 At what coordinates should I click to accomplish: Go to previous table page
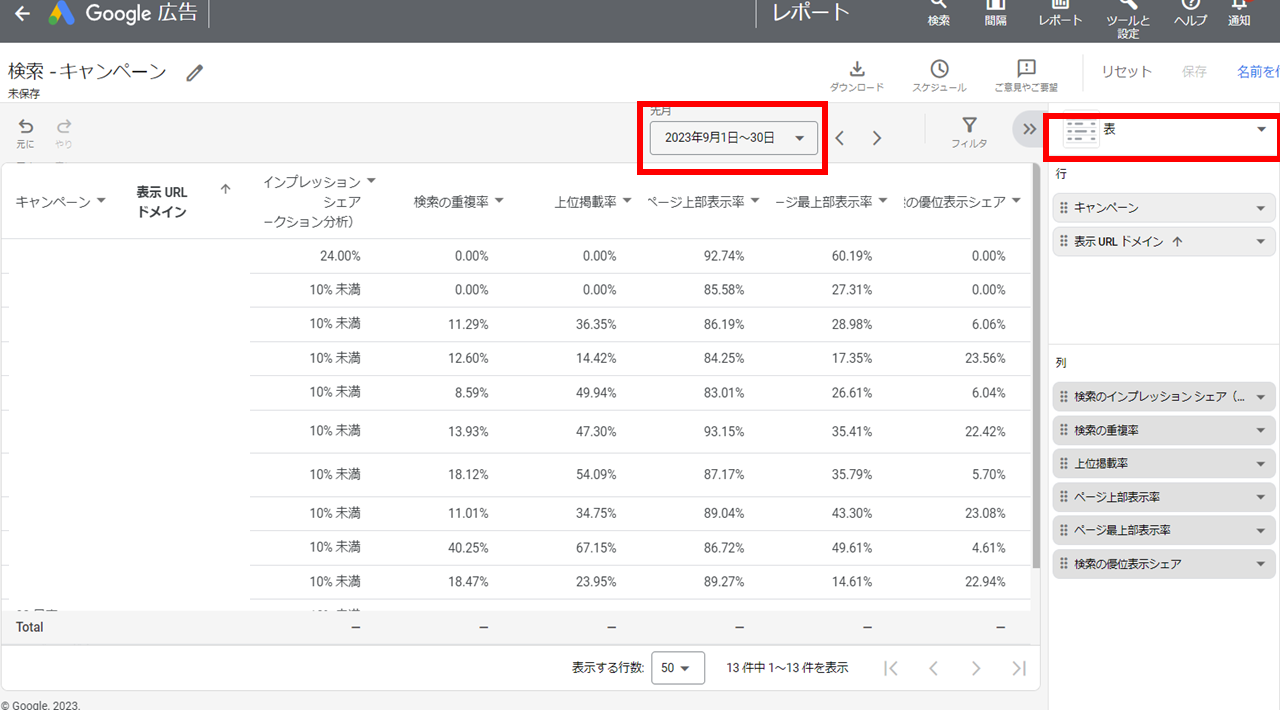click(933, 668)
